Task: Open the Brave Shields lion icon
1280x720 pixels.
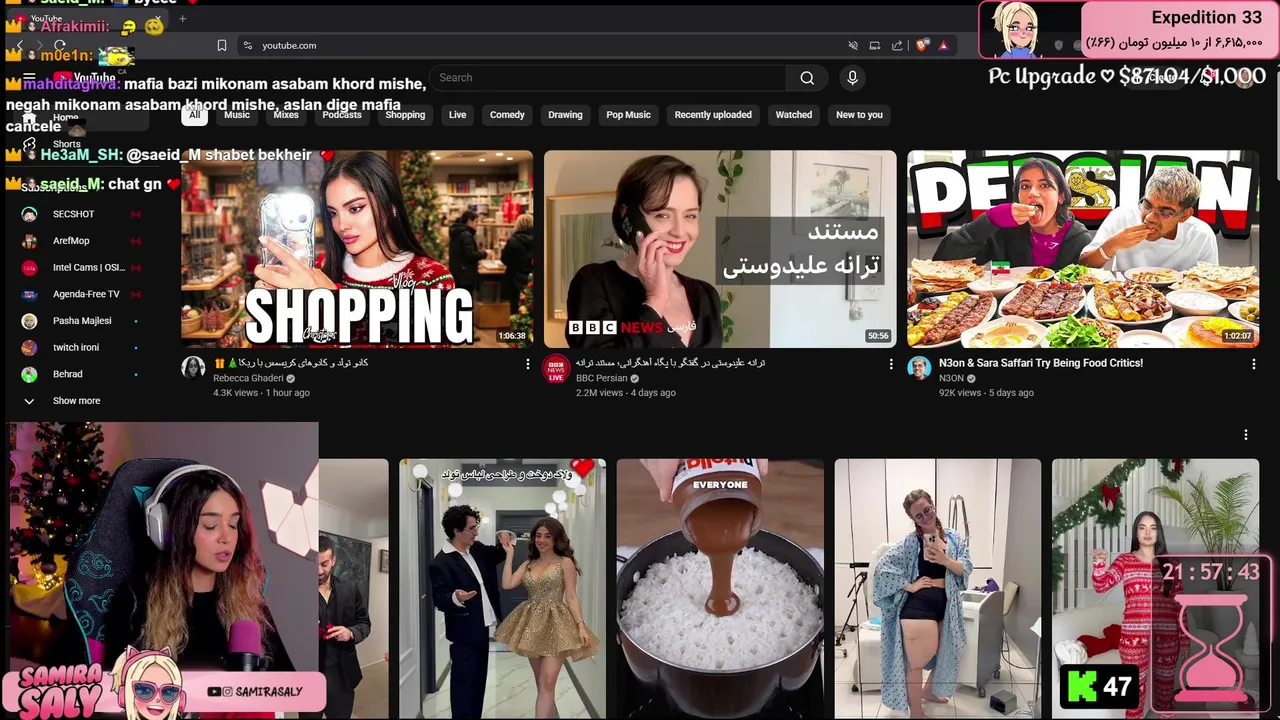Action: click(922, 45)
